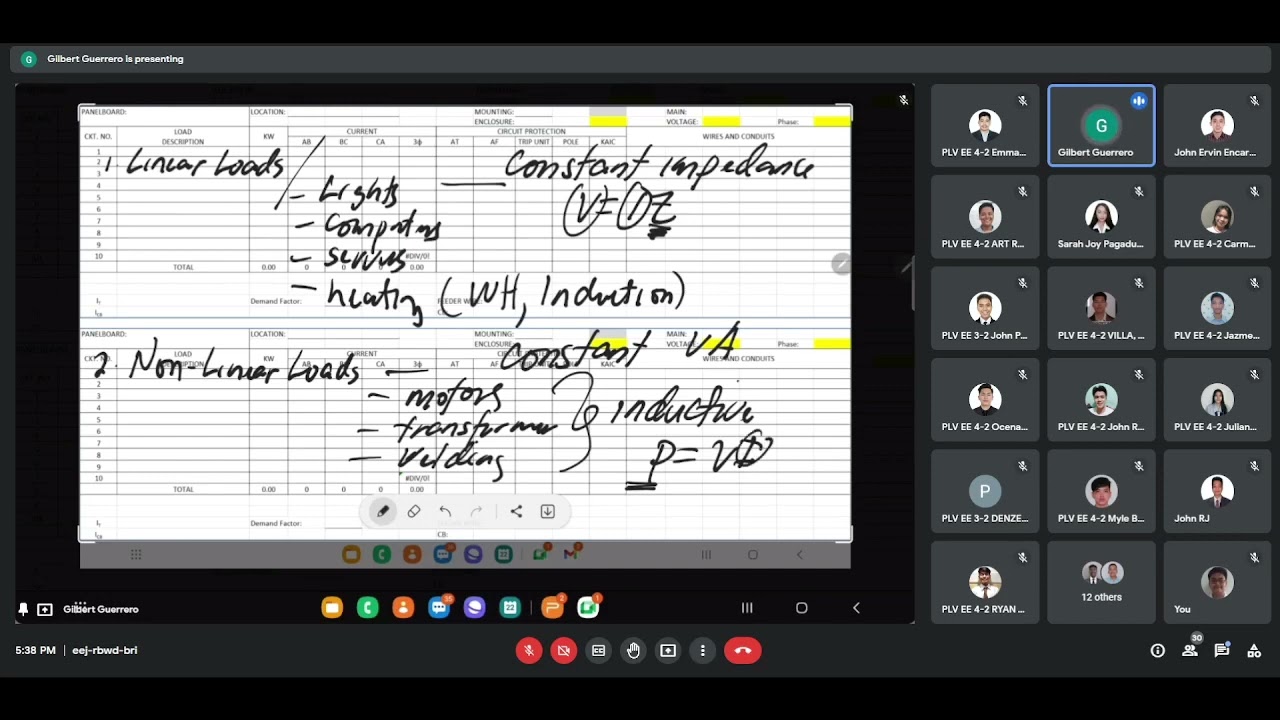
Task: Select PLV EE 4-2 Ocena tile
Action: (x=985, y=399)
